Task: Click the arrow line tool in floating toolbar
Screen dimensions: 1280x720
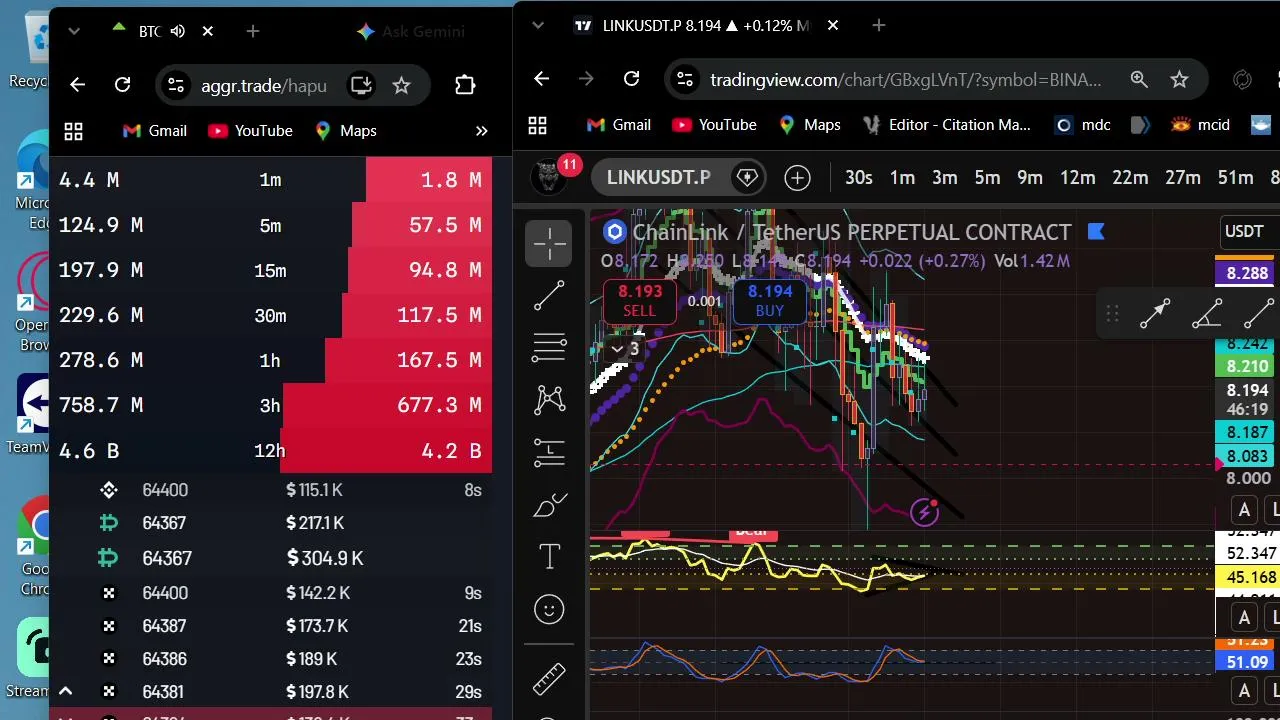Action: [x=1155, y=314]
